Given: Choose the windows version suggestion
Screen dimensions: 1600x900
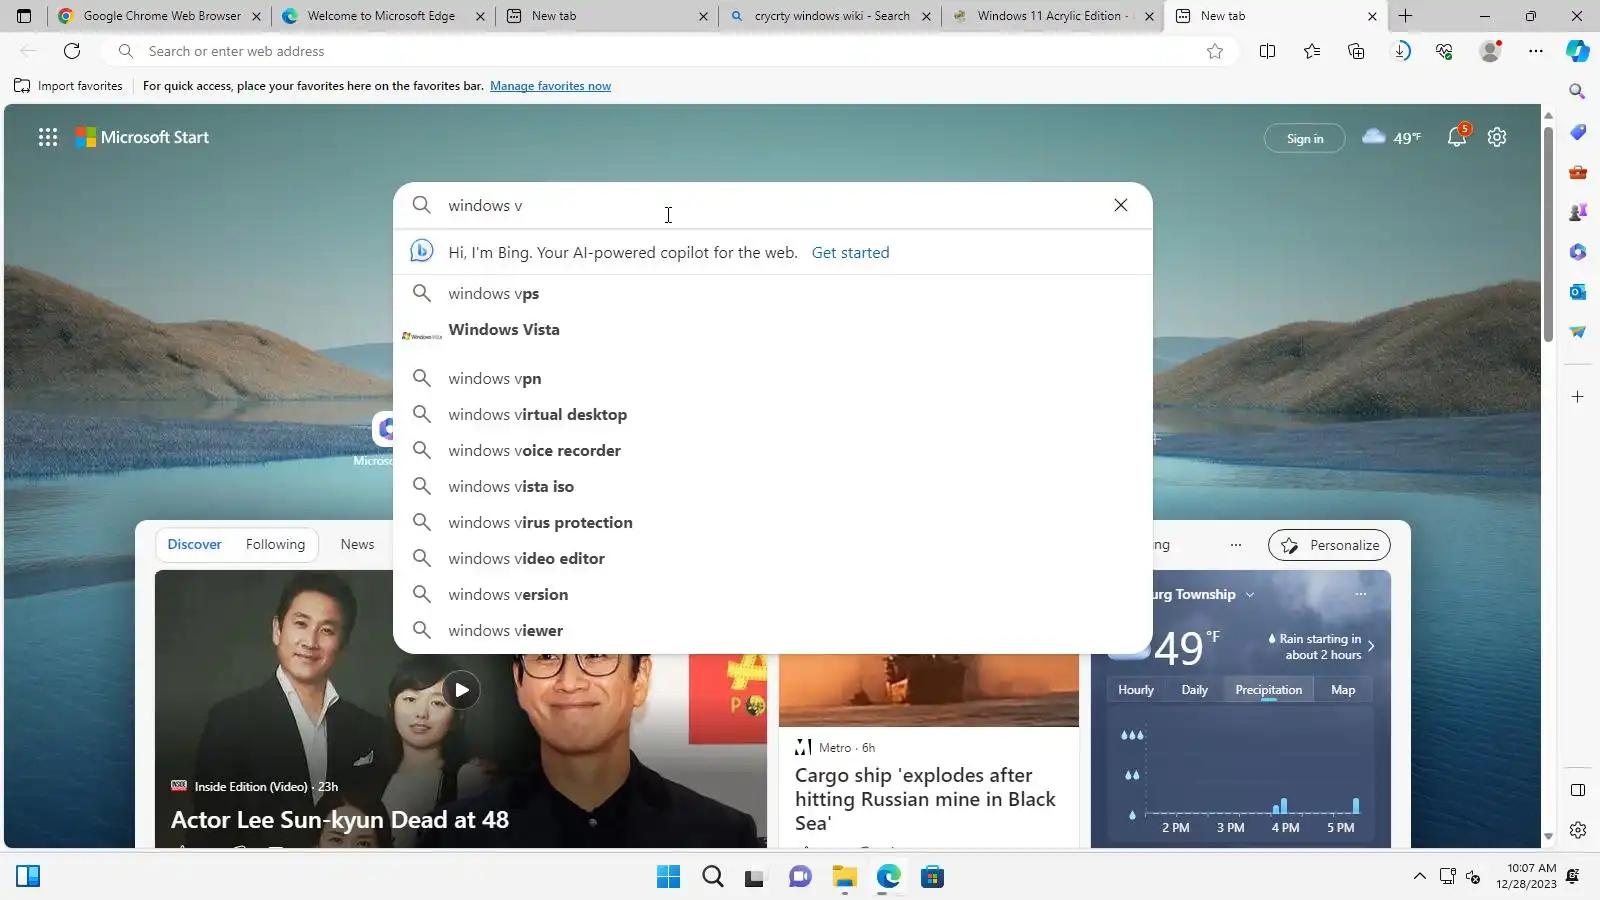Looking at the screenshot, I should 772,594.
